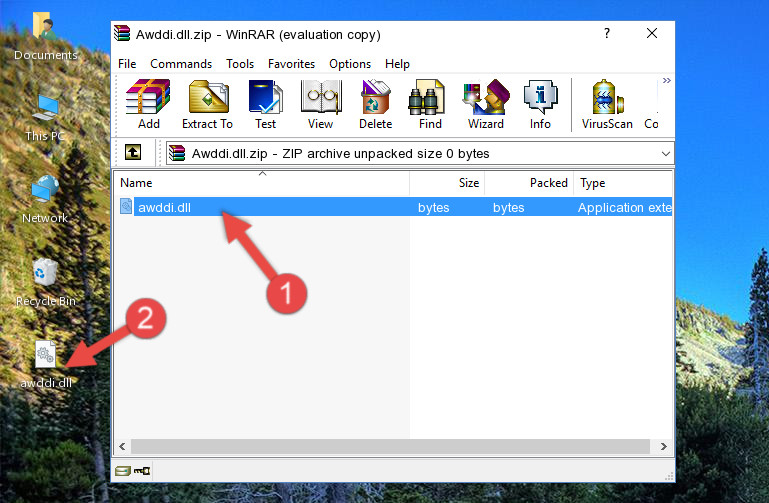This screenshot has width=769, height=503.
Task: Select the Network desktop icon
Action: 45,199
